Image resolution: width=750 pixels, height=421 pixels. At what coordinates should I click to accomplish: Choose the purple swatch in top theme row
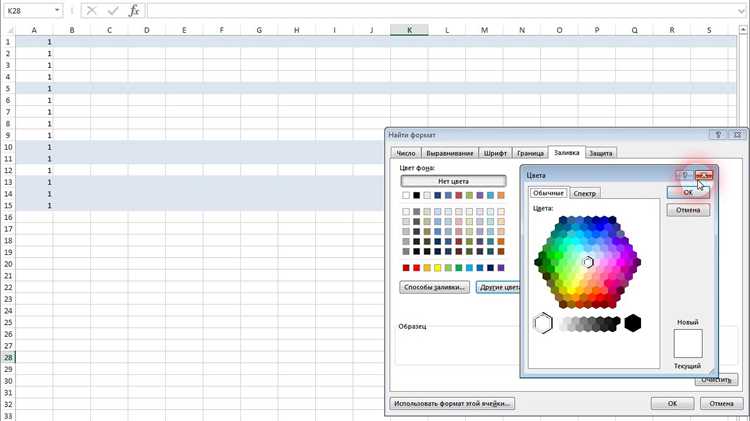click(x=480, y=195)
